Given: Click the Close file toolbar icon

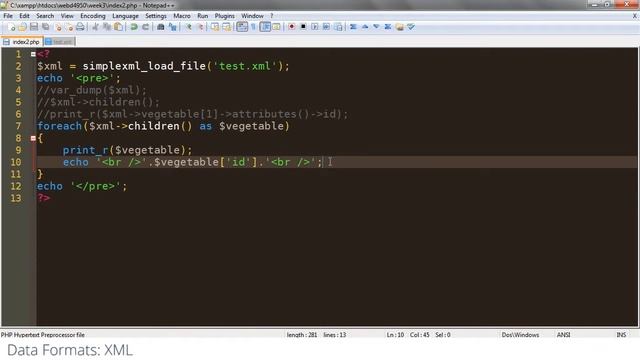Looking at the screenshot, I should pyautogui.click(x=58, y=27).
